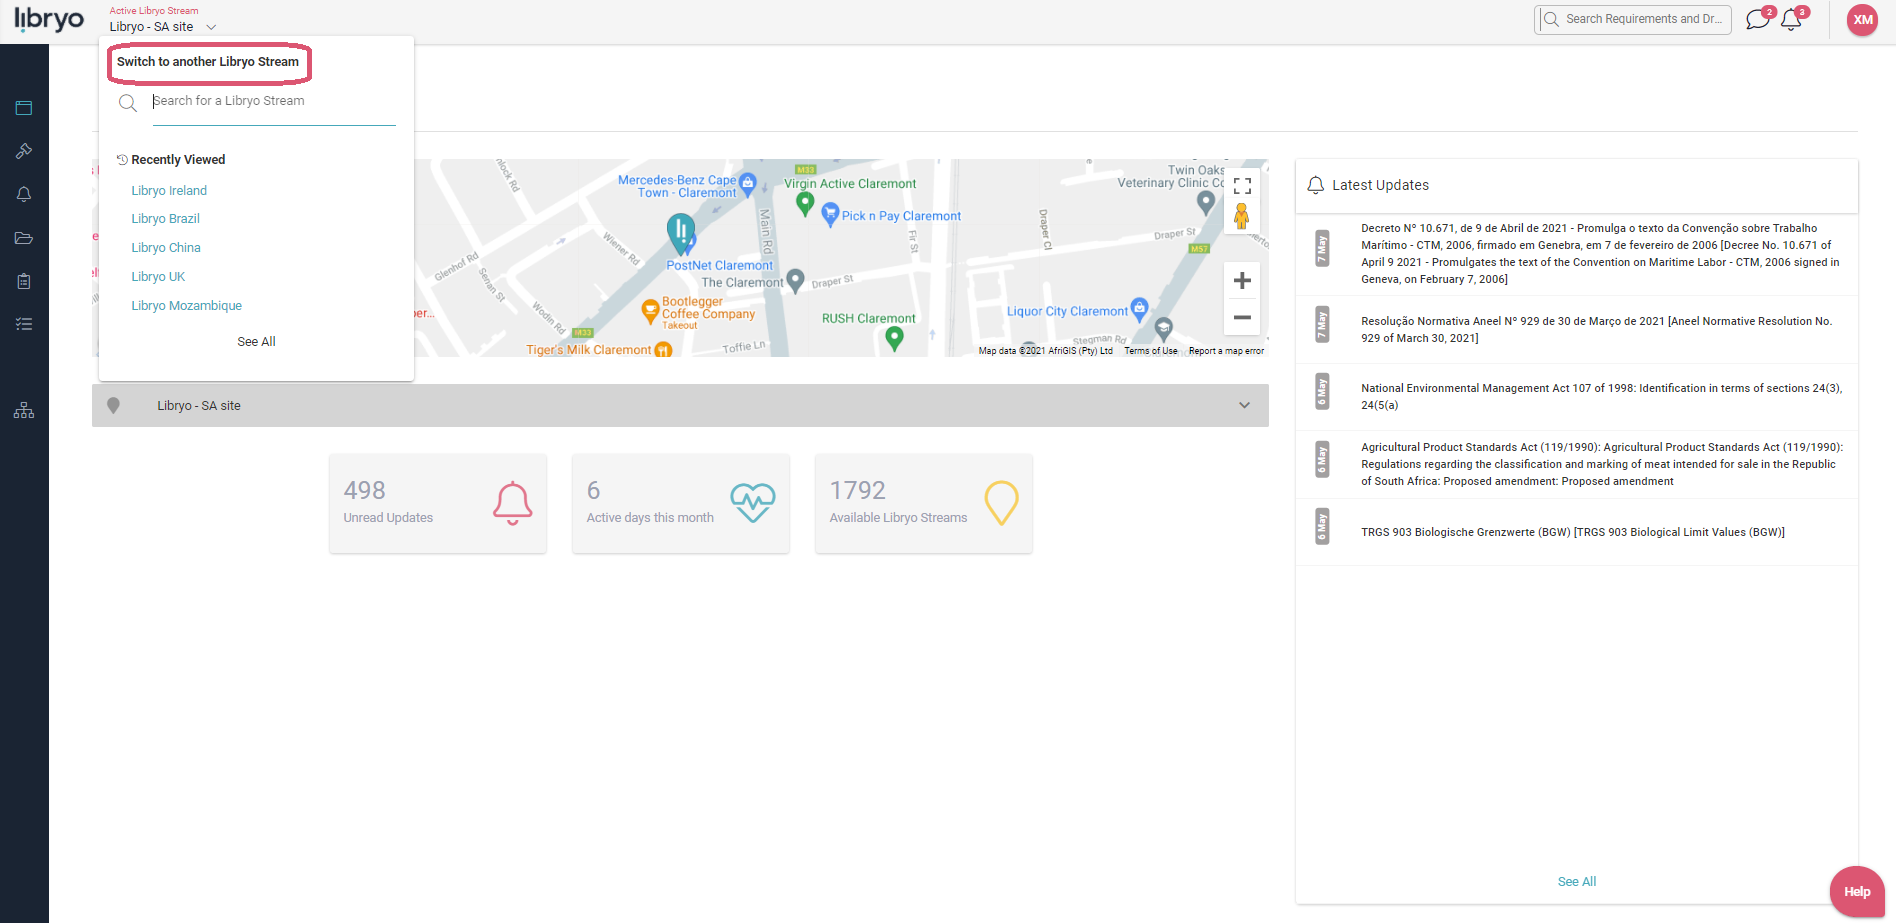The width and height of the screenshot is (1896, 923).
Task: Click the Virgin Active Claremont map pin
Action: (x=805, y=204)
